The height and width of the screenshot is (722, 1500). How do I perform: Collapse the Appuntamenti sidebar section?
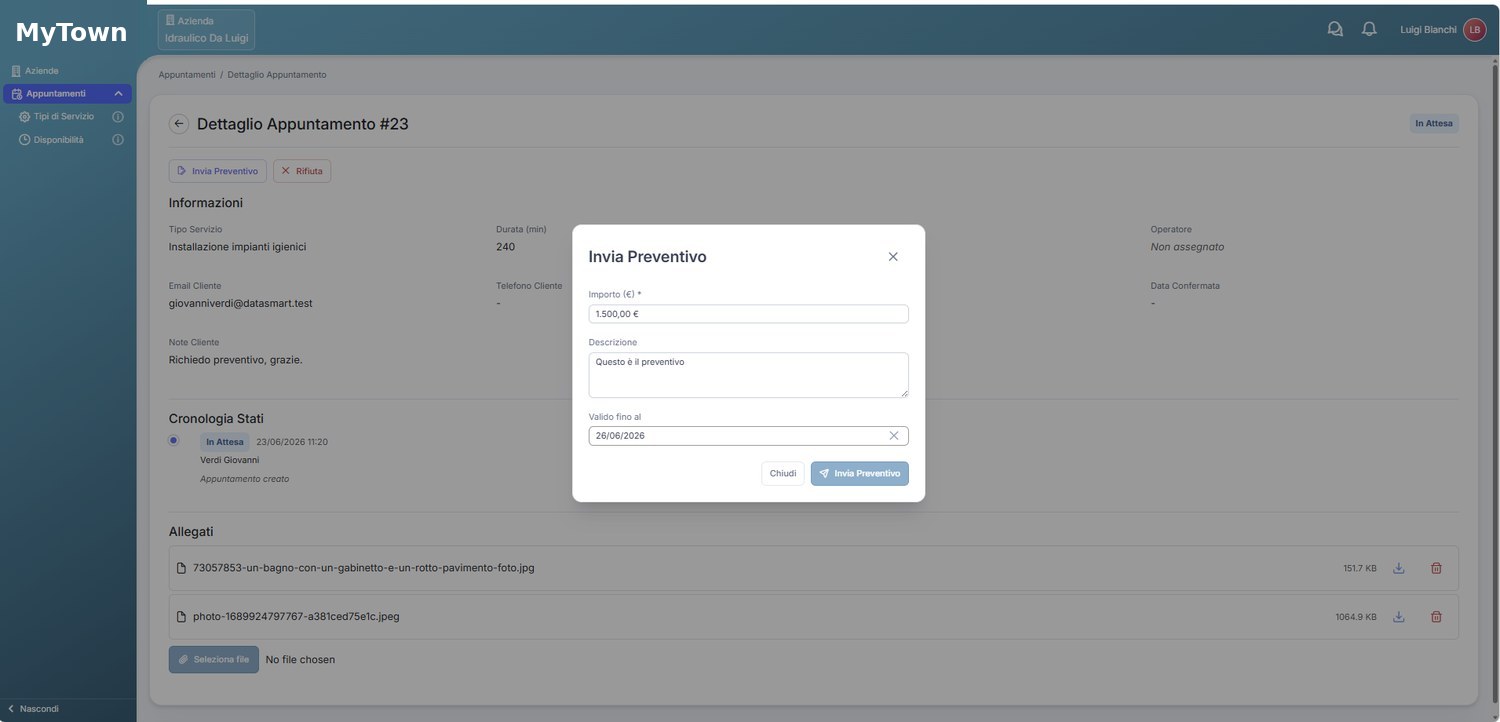pos(118,94)
